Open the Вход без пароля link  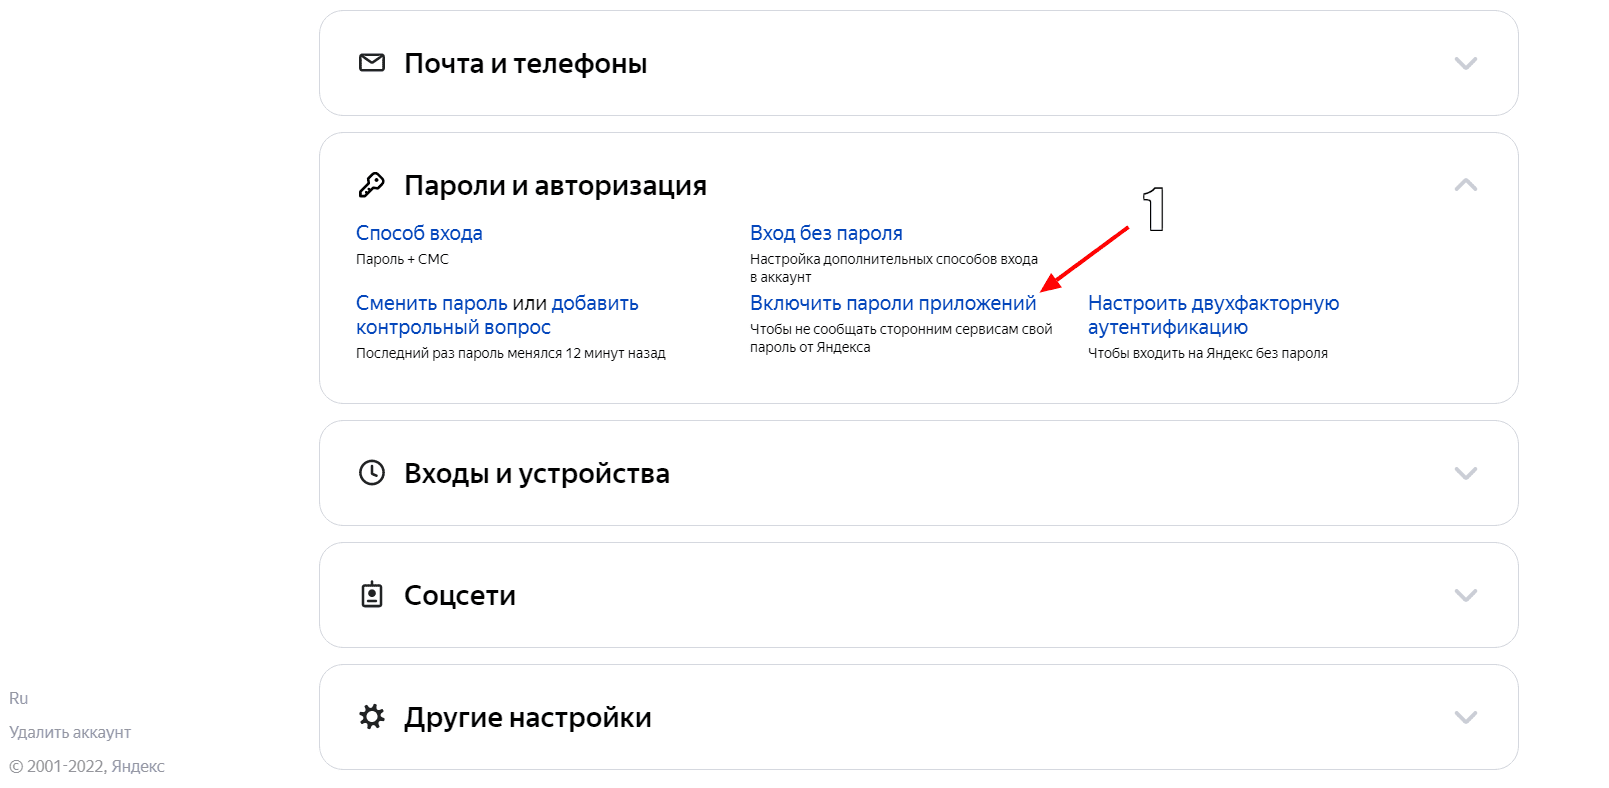826,233
